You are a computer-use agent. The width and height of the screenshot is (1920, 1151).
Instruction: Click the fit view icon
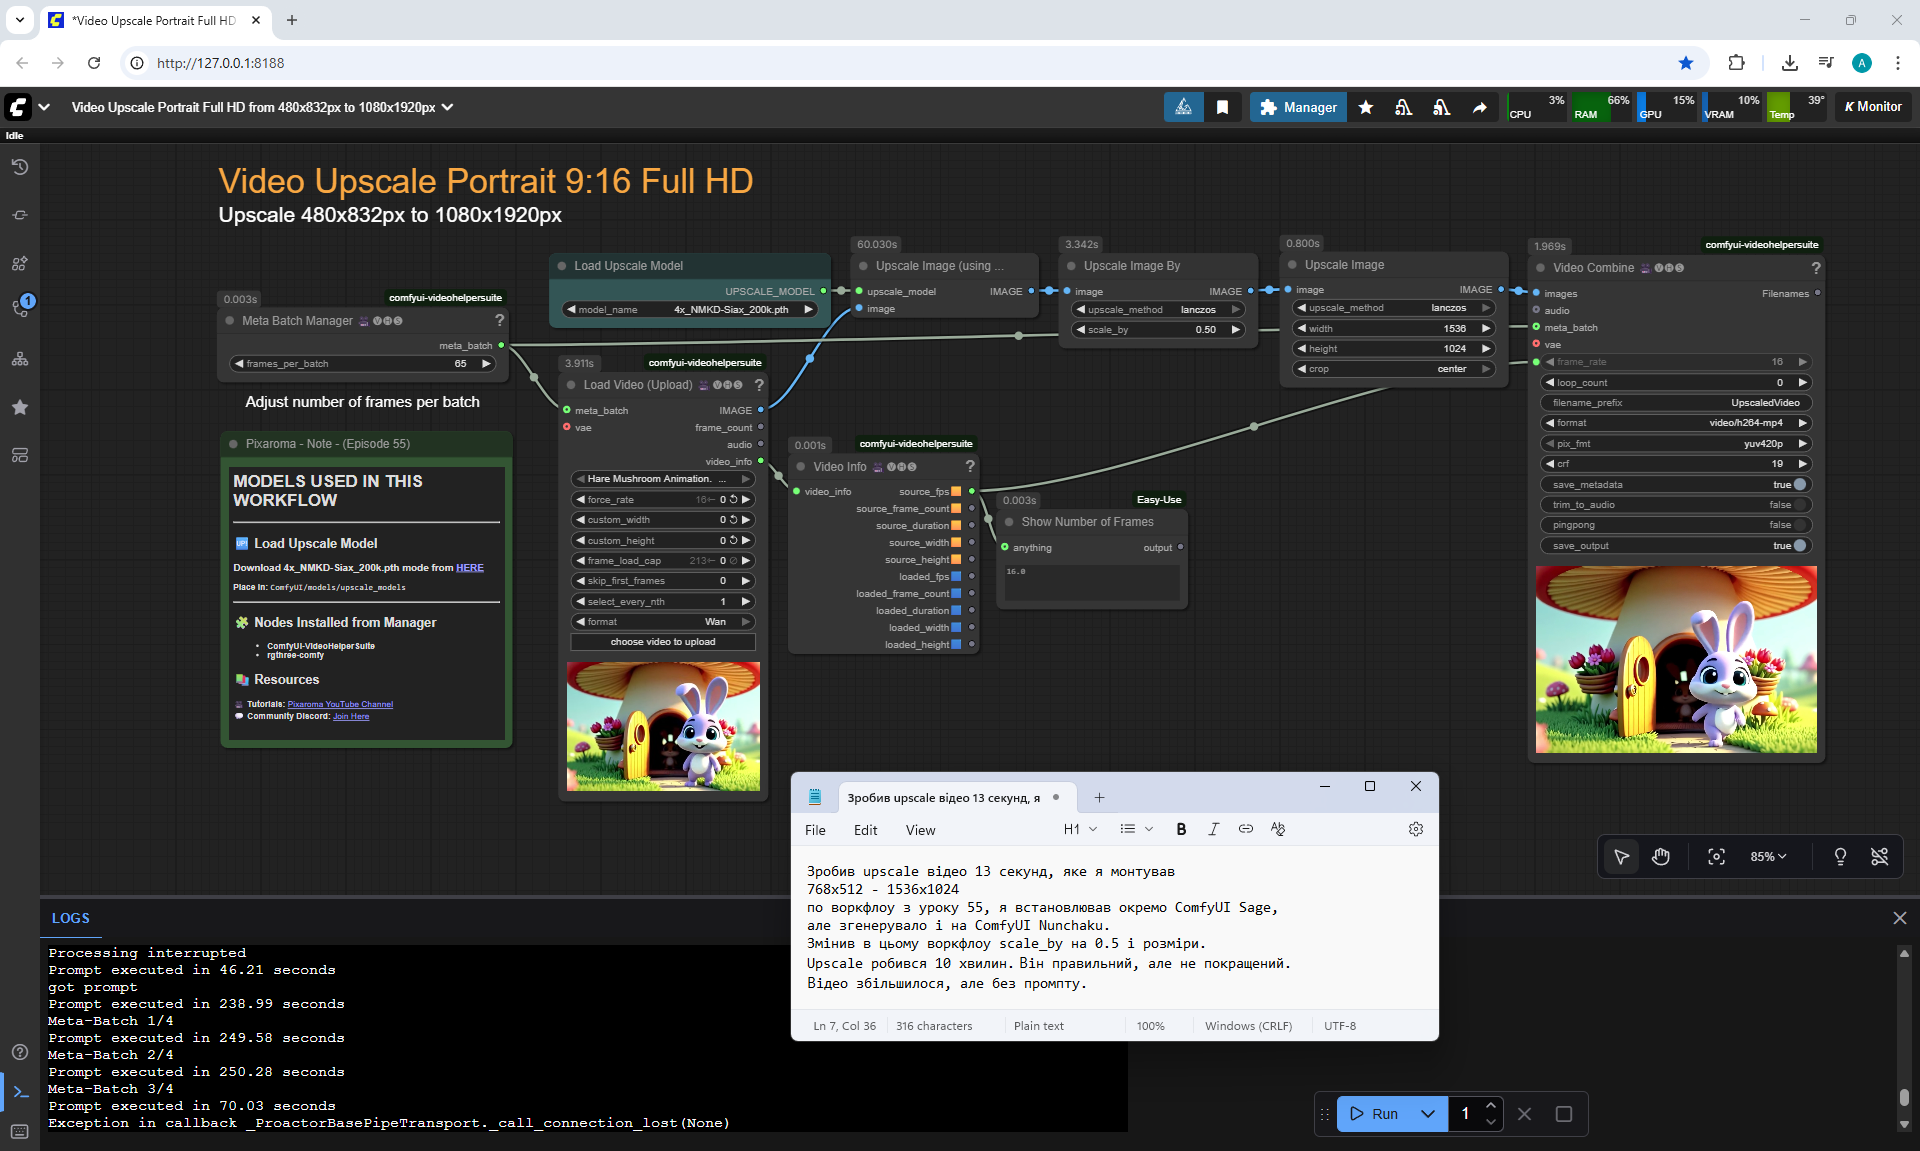point(1716,857)
